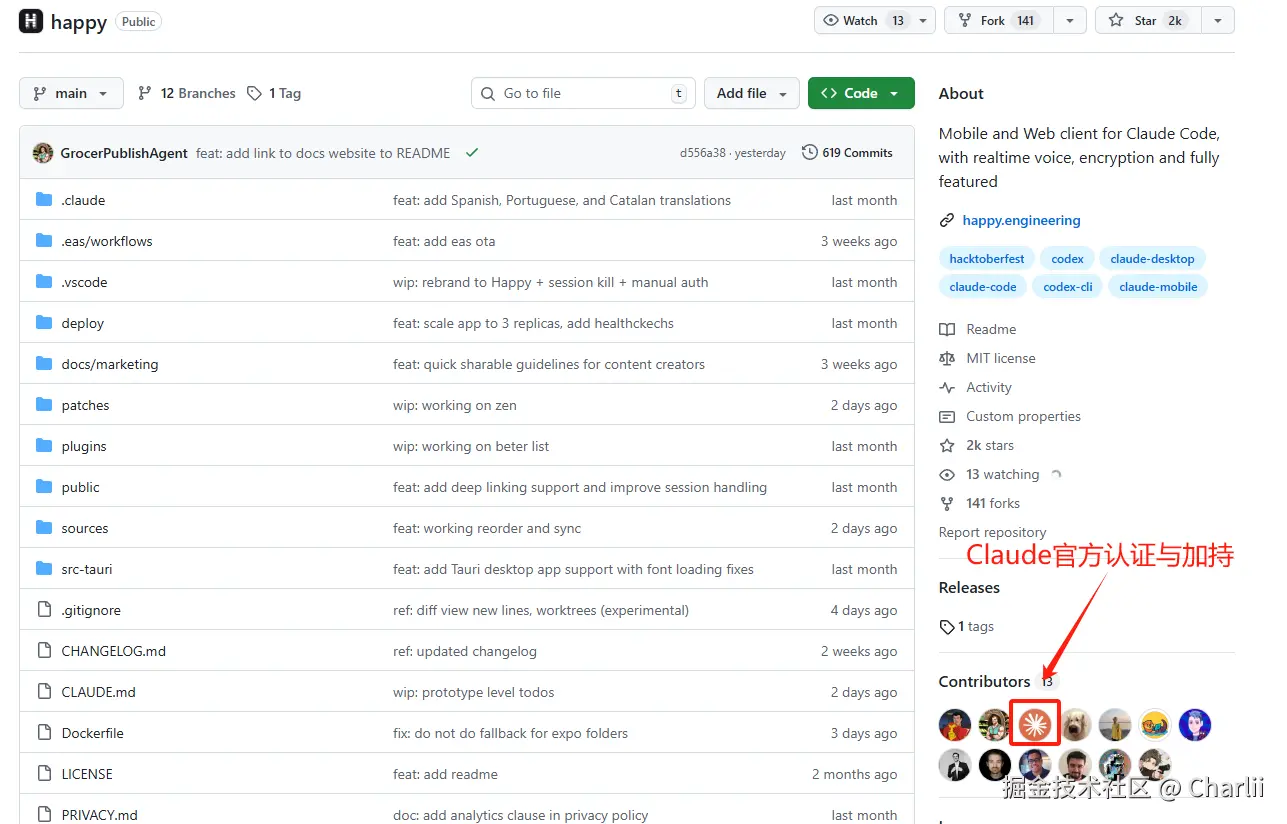This screenshot has height=824, width=1287.
Task: Click the green commit status checkmark
Action: 472,153
